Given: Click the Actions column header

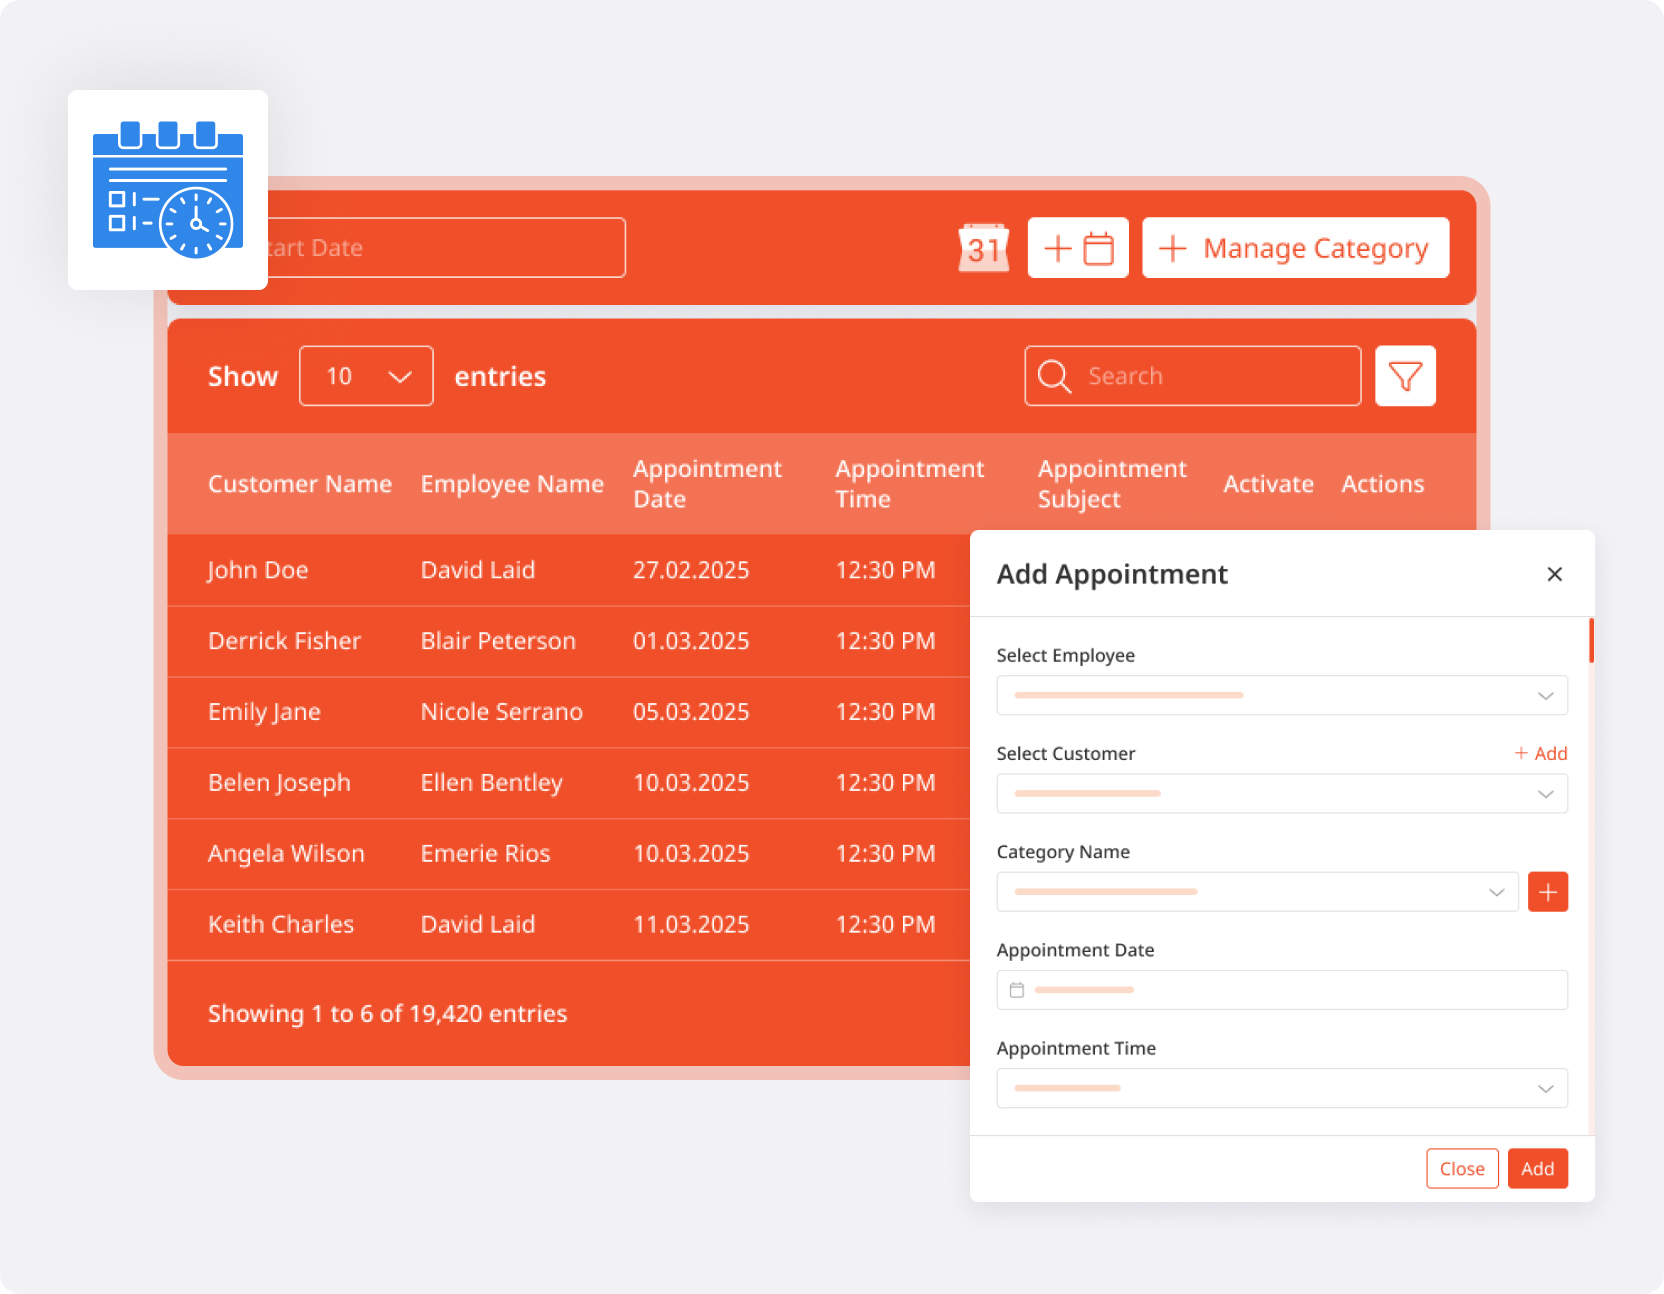Looking at the screenshot, I should pos(1382,484).
